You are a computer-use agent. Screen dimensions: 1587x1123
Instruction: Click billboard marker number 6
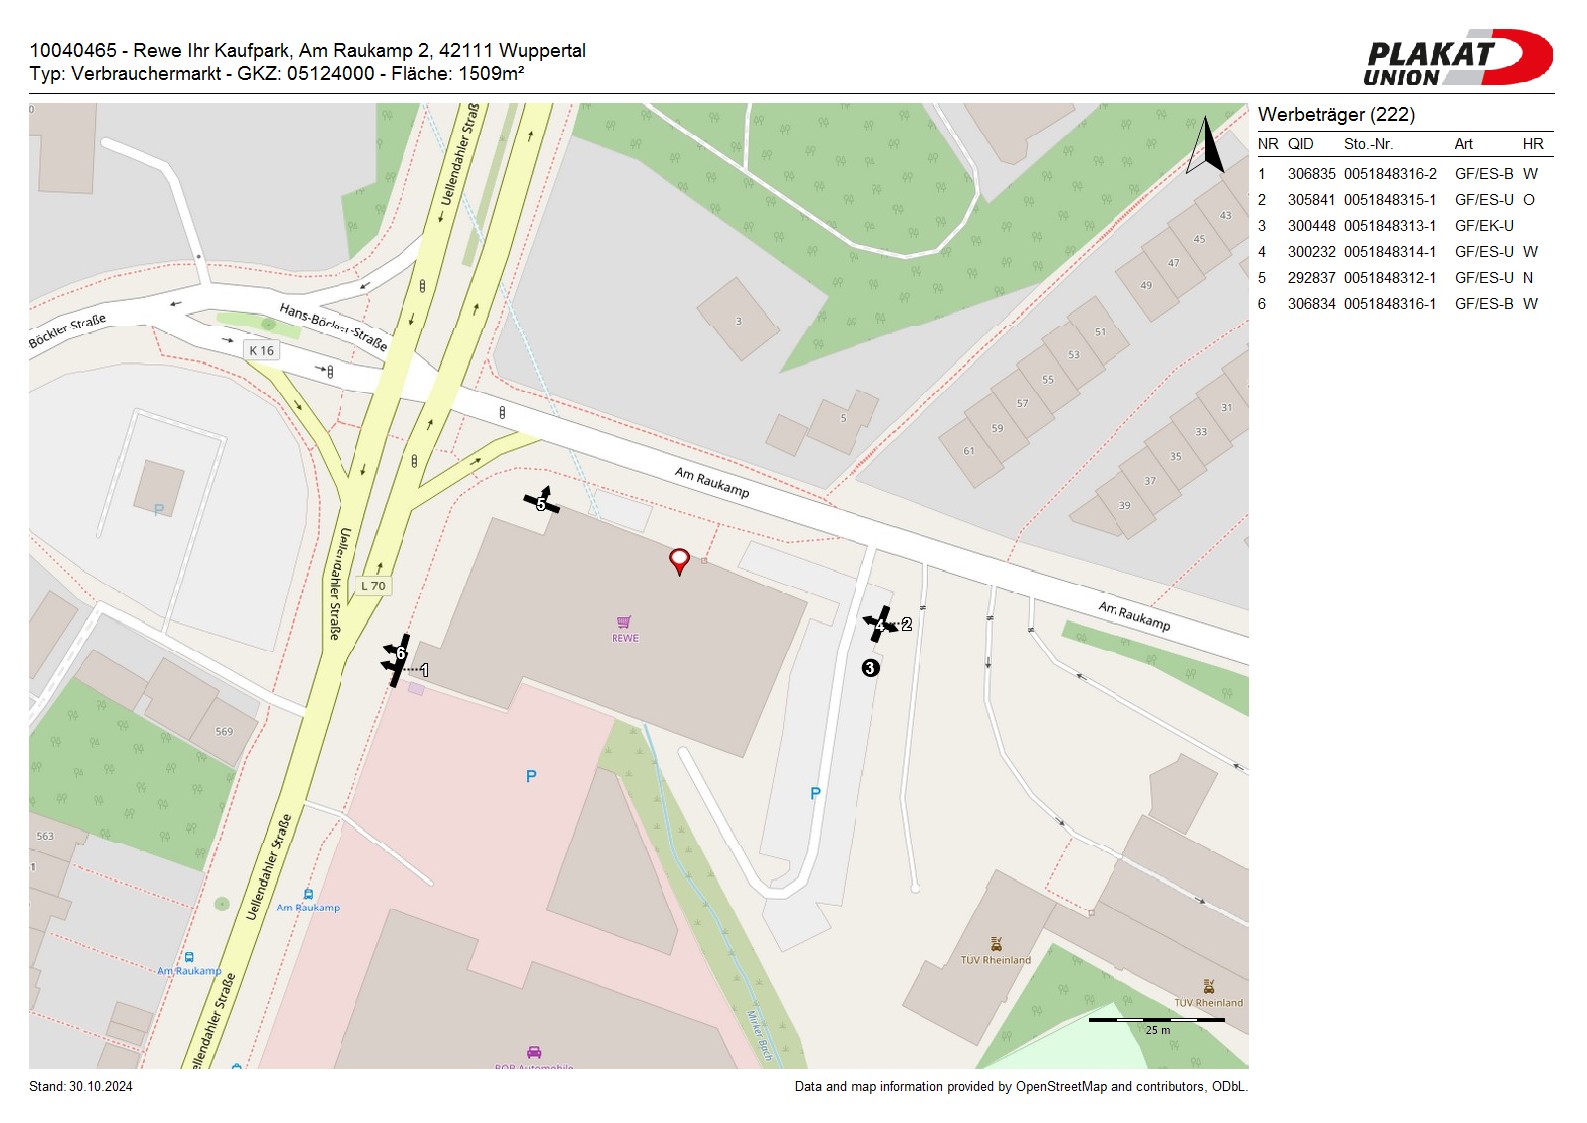(x=400, y=653)
